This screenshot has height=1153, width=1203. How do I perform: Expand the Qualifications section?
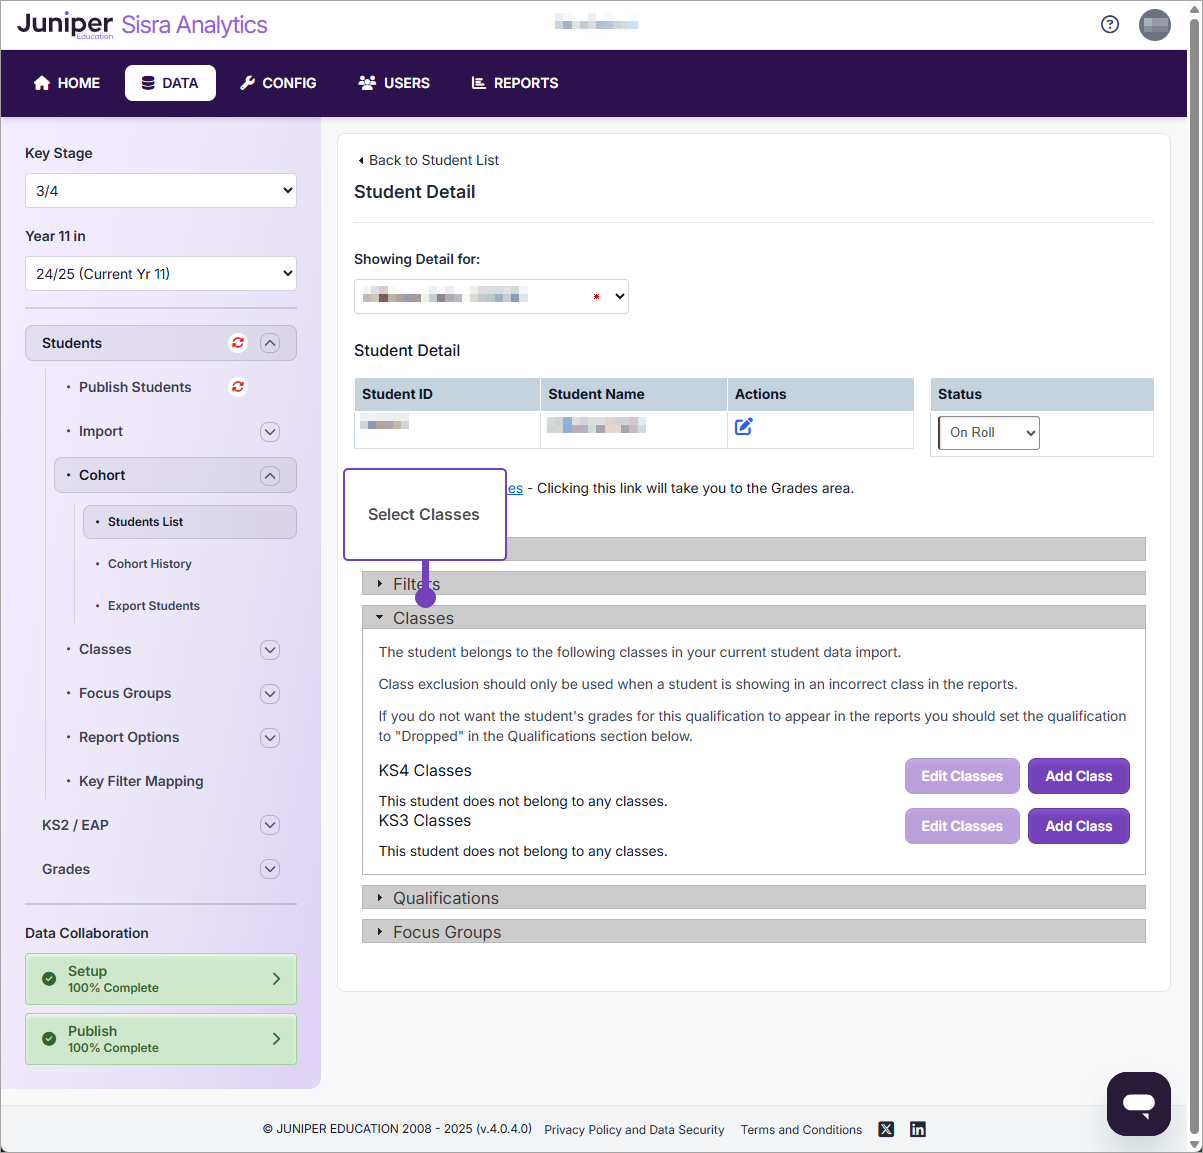coord(446,897)
